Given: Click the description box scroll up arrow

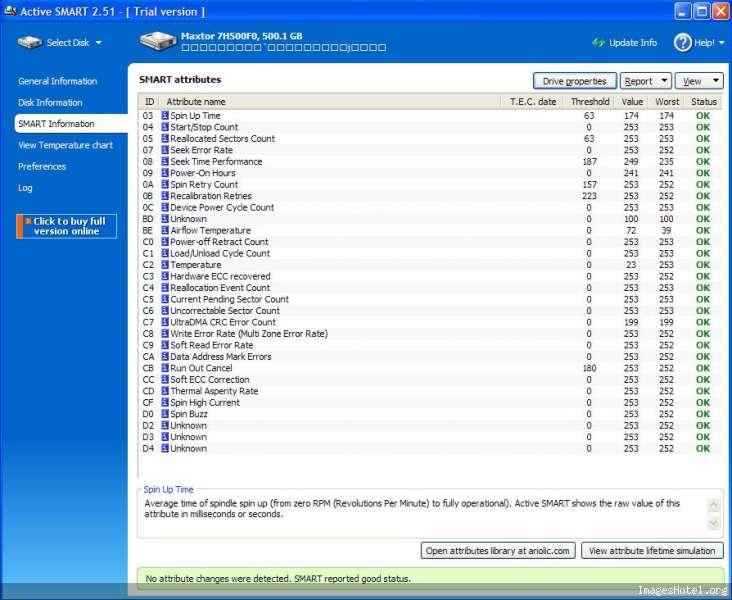Looking at the screenshot, I should (713, 505).
